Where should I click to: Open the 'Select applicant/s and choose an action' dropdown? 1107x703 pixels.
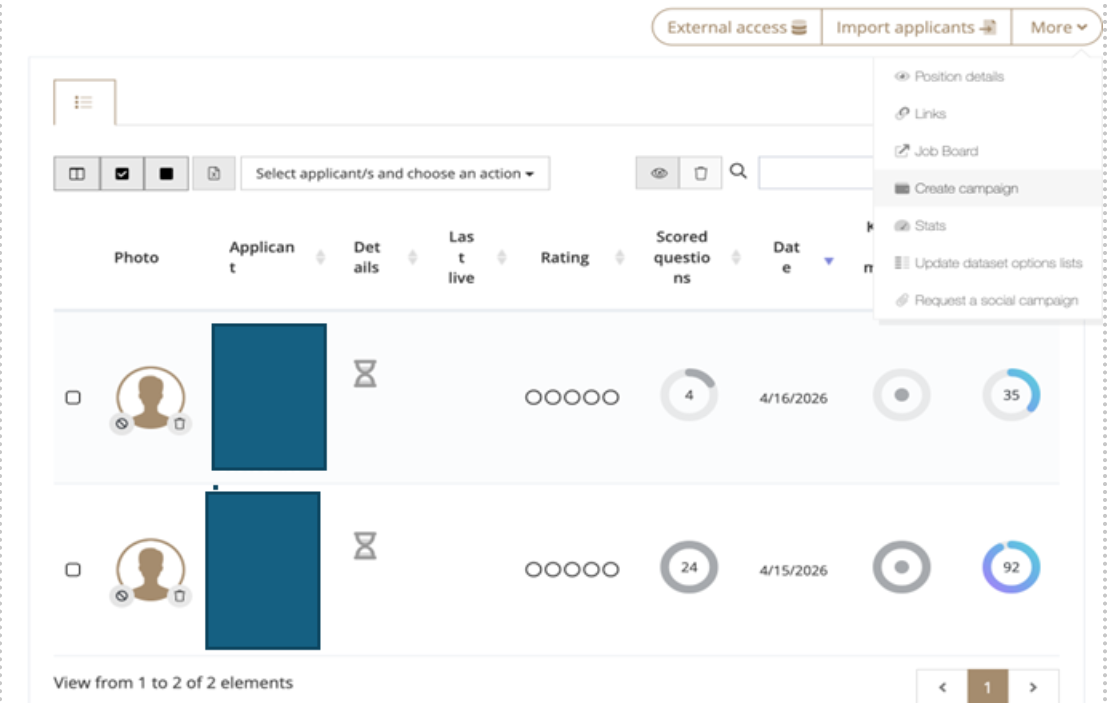click(x=395, y=174)
